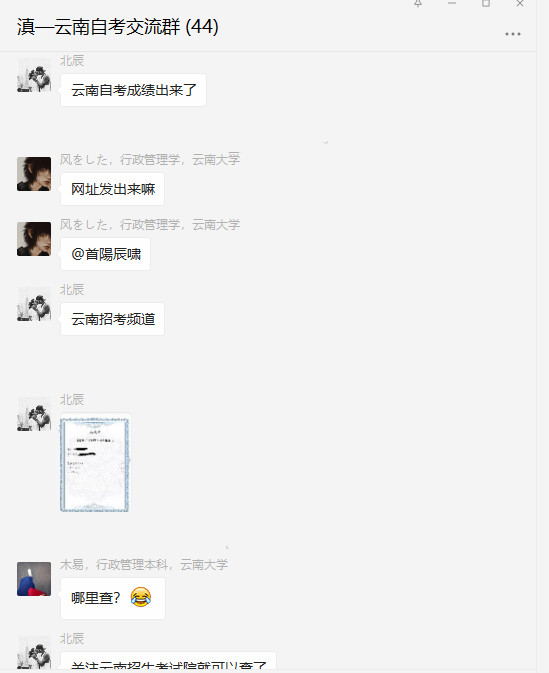Select the message bubble 云南自考成绩出来了
Screen dimensions: 549x673
tap(133, 90)
